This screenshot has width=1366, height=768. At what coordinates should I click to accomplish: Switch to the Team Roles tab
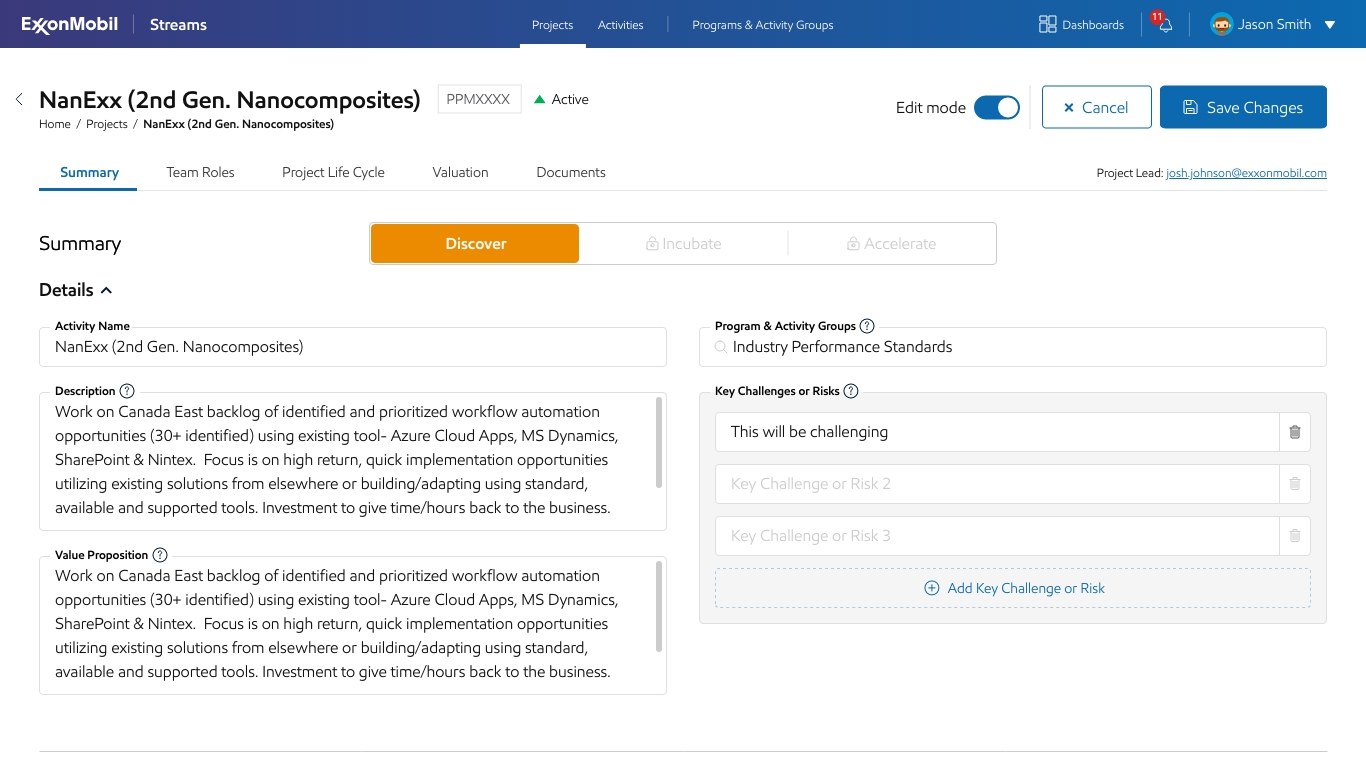(200, 172)
